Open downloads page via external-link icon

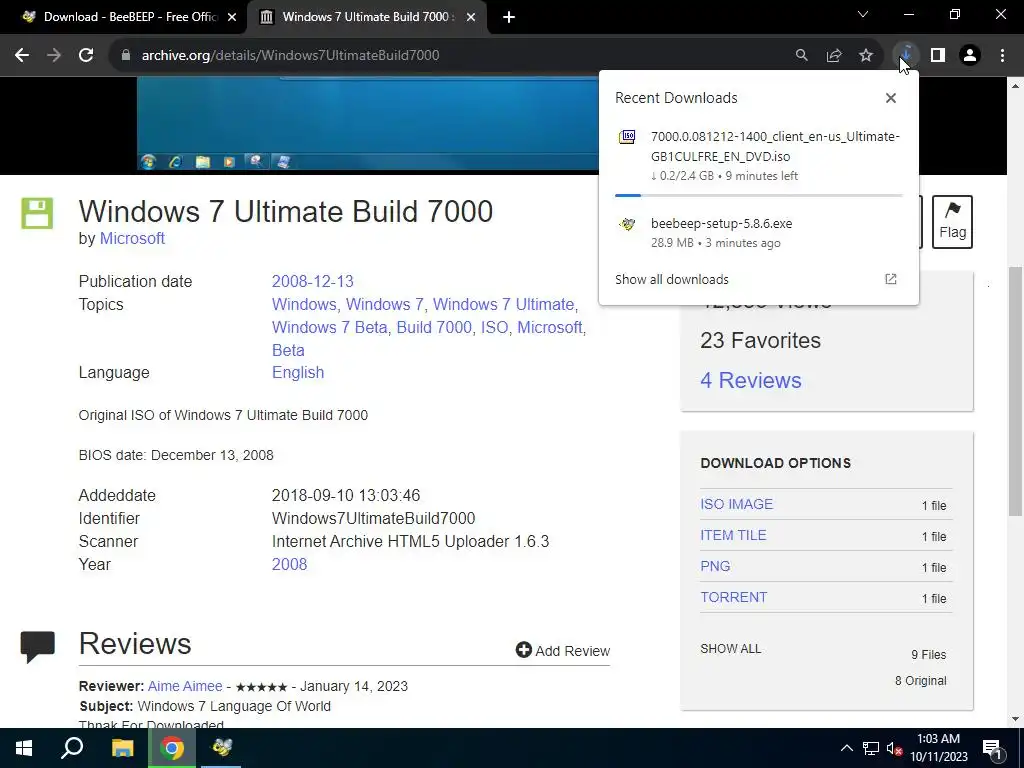click(x=891, y=280)
